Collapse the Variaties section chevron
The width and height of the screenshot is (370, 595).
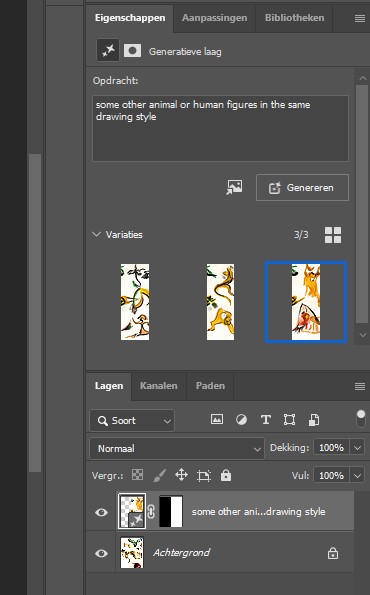(x=96, y=234)
